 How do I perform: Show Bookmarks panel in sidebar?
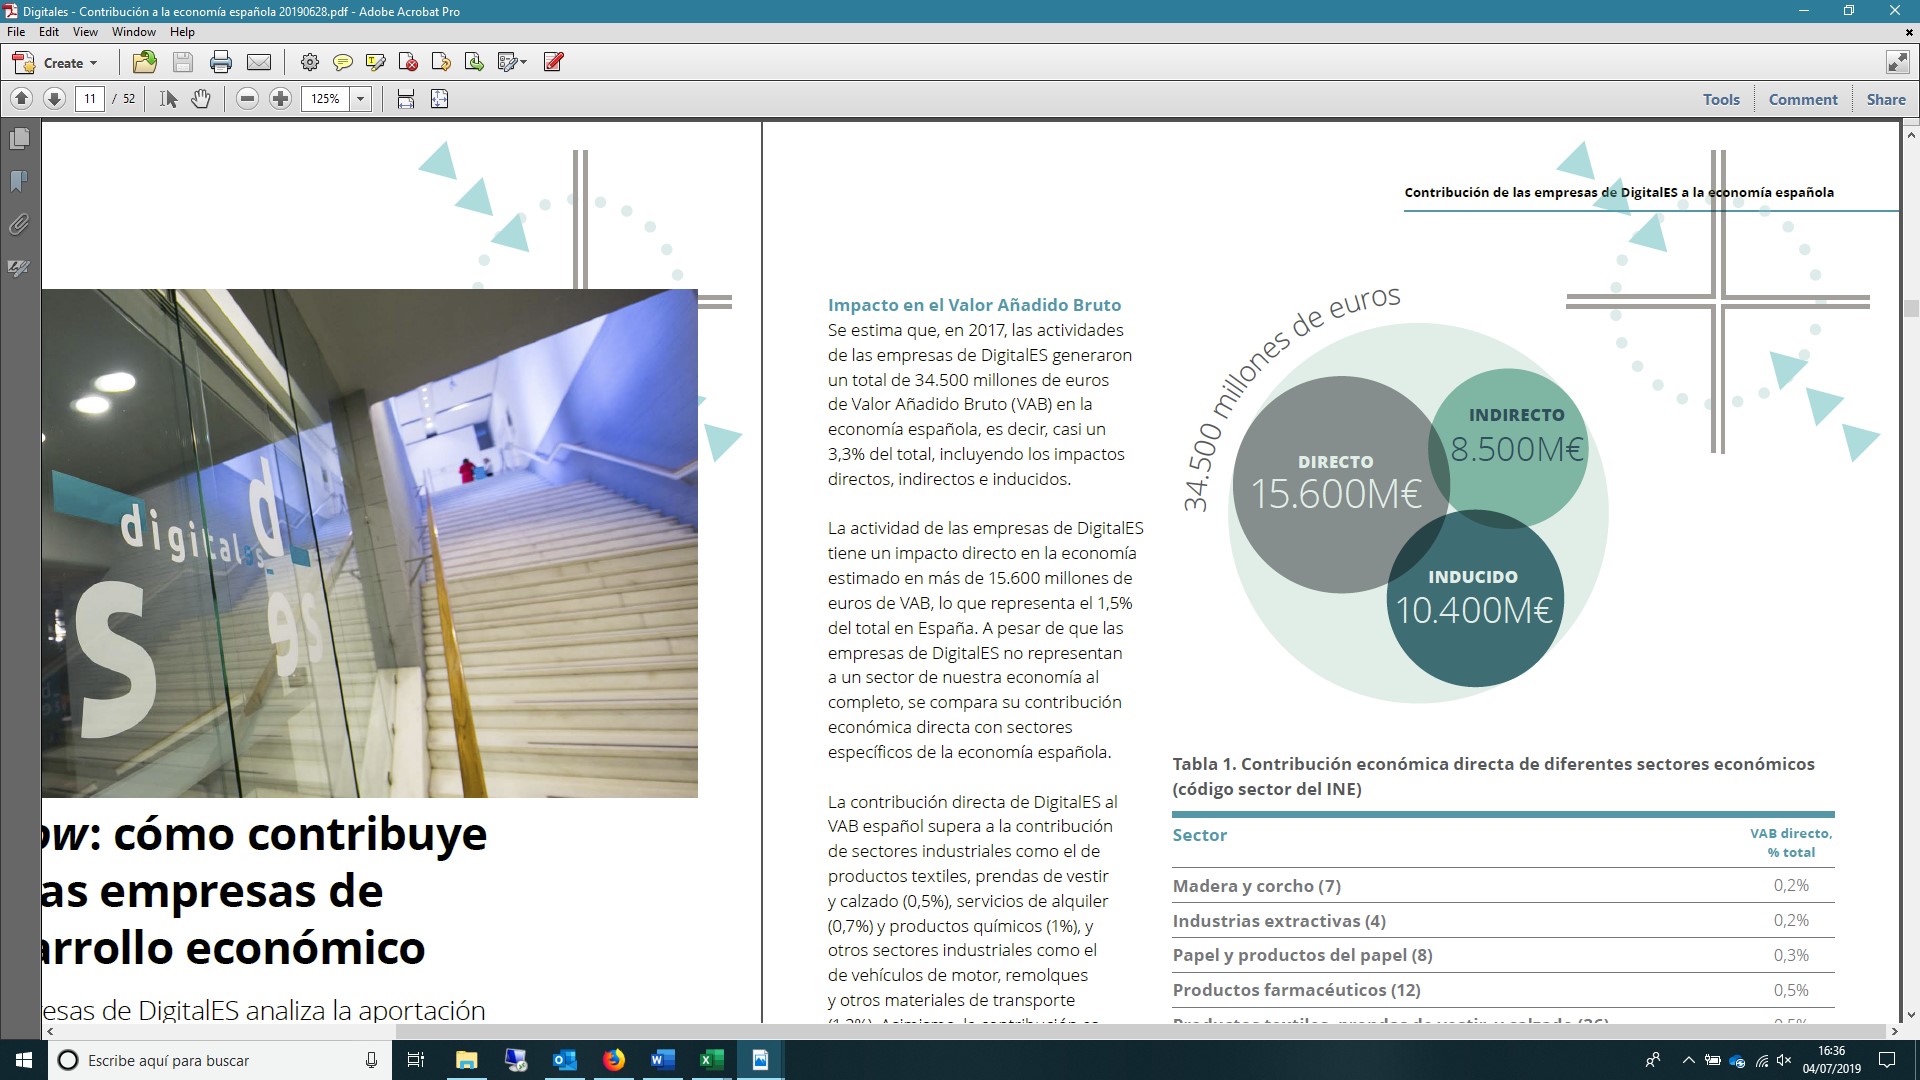pos(19,182)
